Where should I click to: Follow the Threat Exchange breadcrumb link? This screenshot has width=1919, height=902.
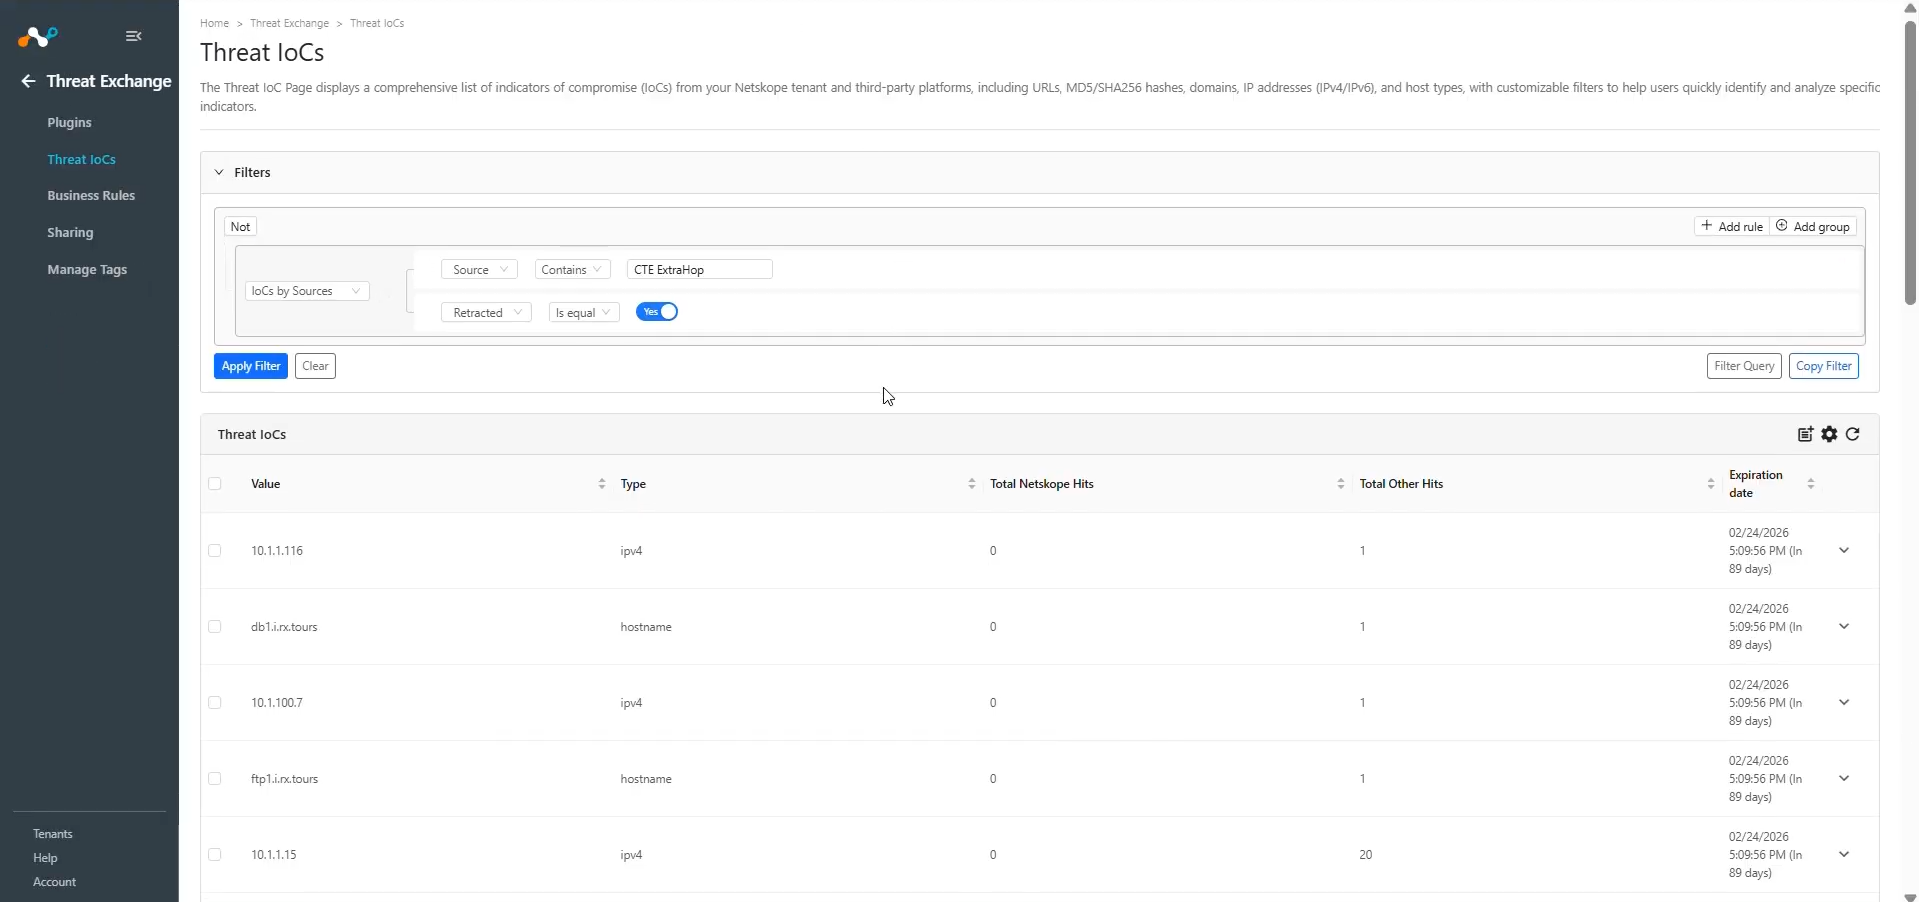(289, 23)
